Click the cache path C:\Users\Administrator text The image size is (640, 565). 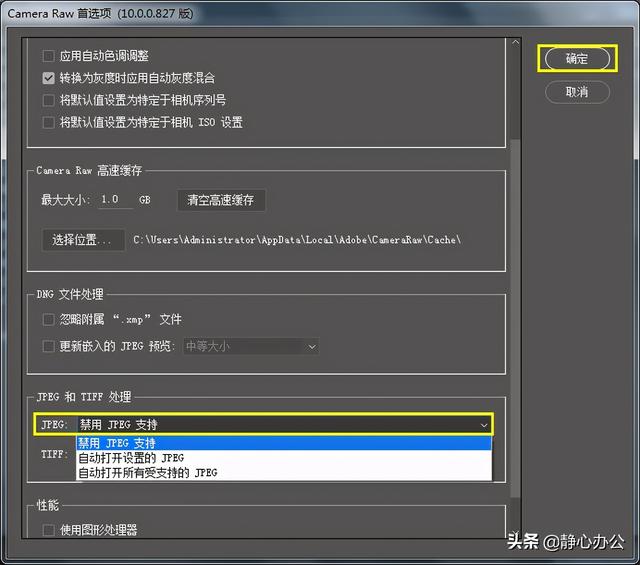point(297,240)
